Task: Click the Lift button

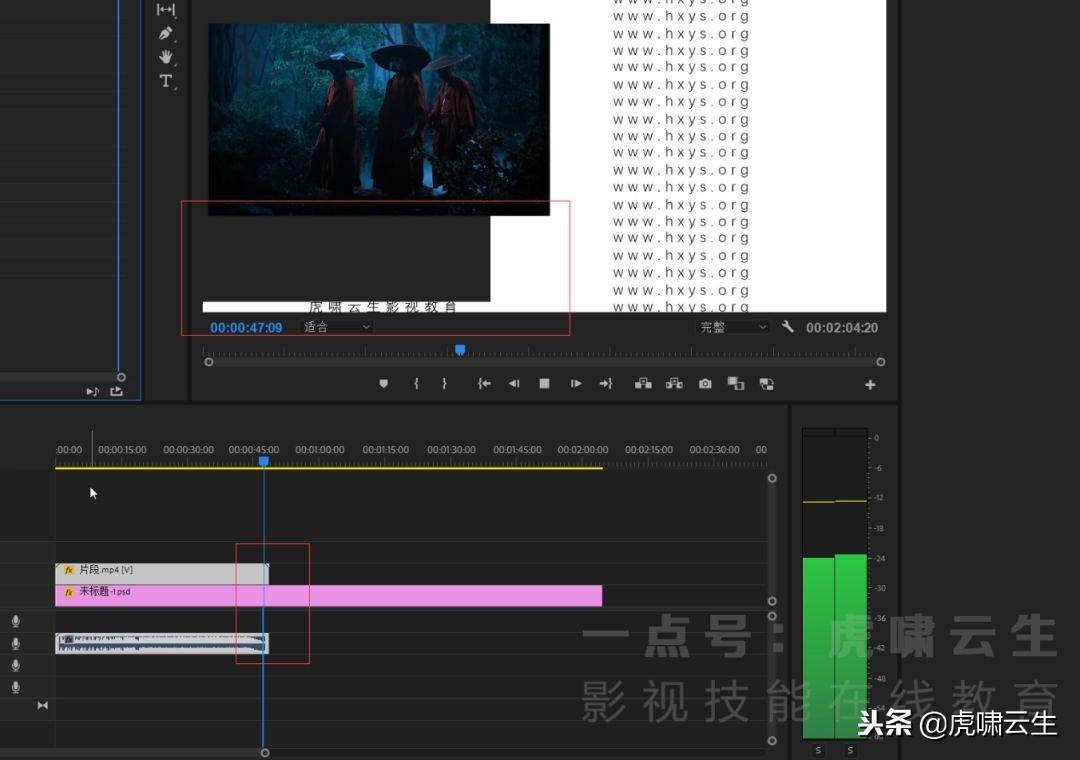Action: (643, 383)
